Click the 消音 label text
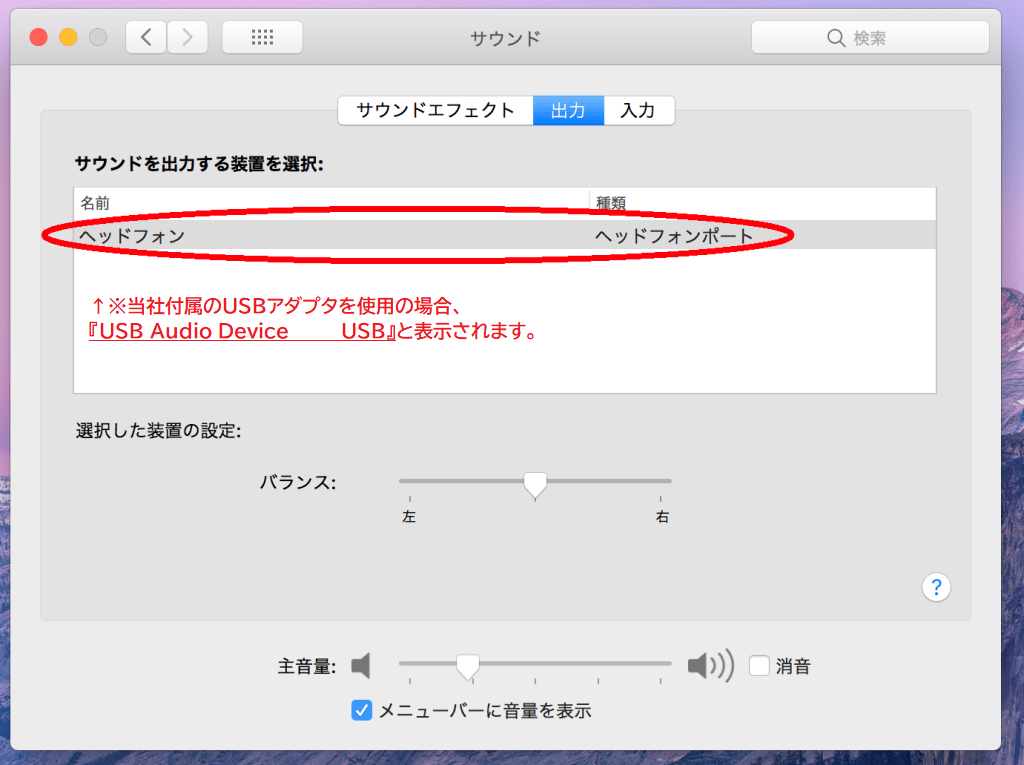Viewport: 1024px width, 765px height. click(793, 666)
